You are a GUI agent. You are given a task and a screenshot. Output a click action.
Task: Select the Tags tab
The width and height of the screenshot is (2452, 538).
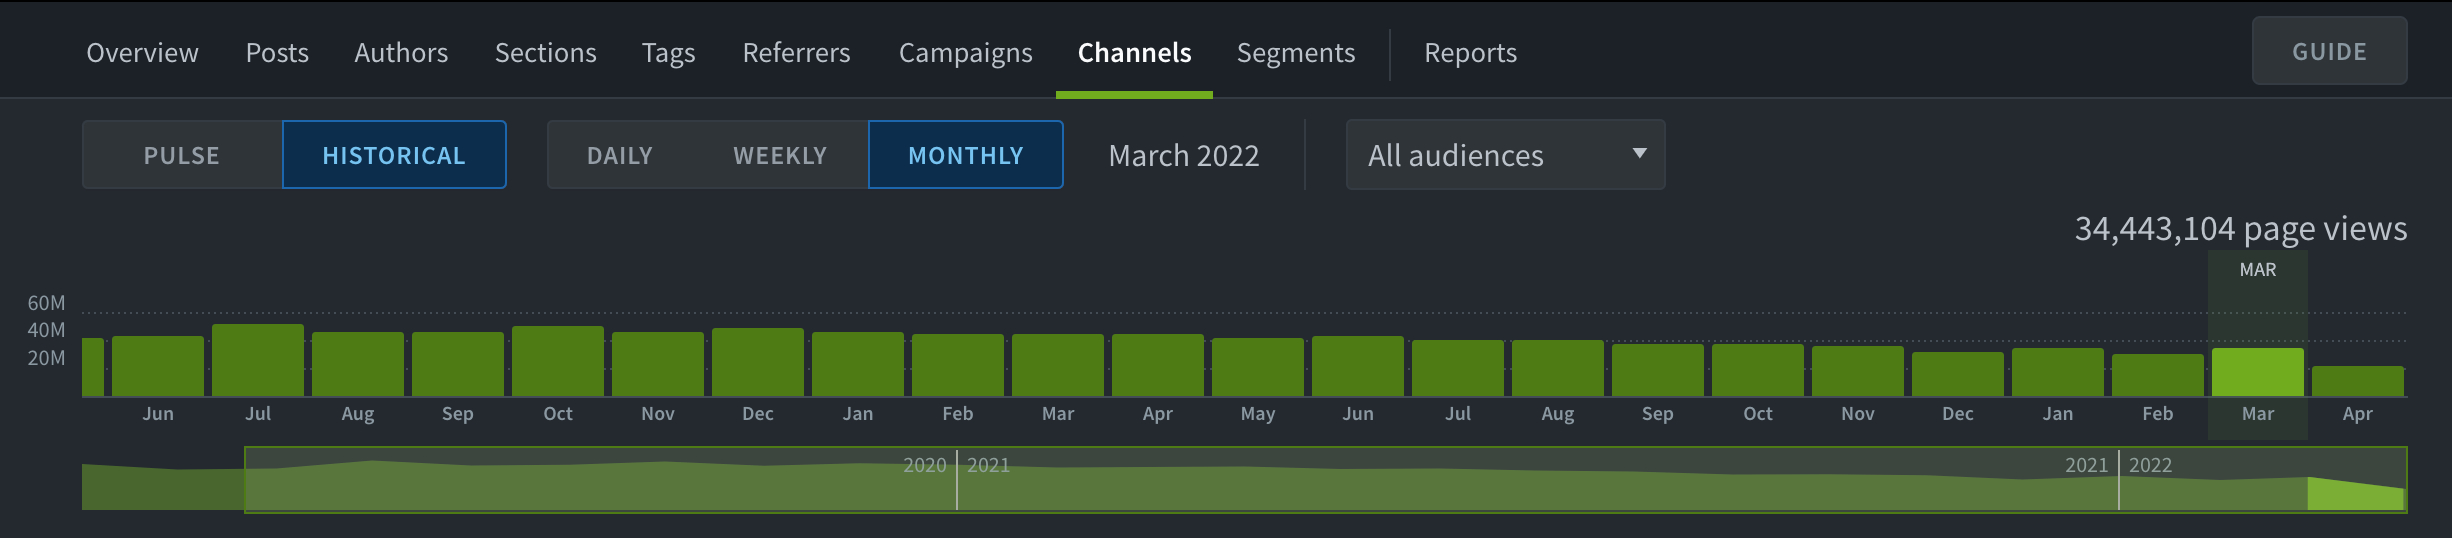coord(668,52)
